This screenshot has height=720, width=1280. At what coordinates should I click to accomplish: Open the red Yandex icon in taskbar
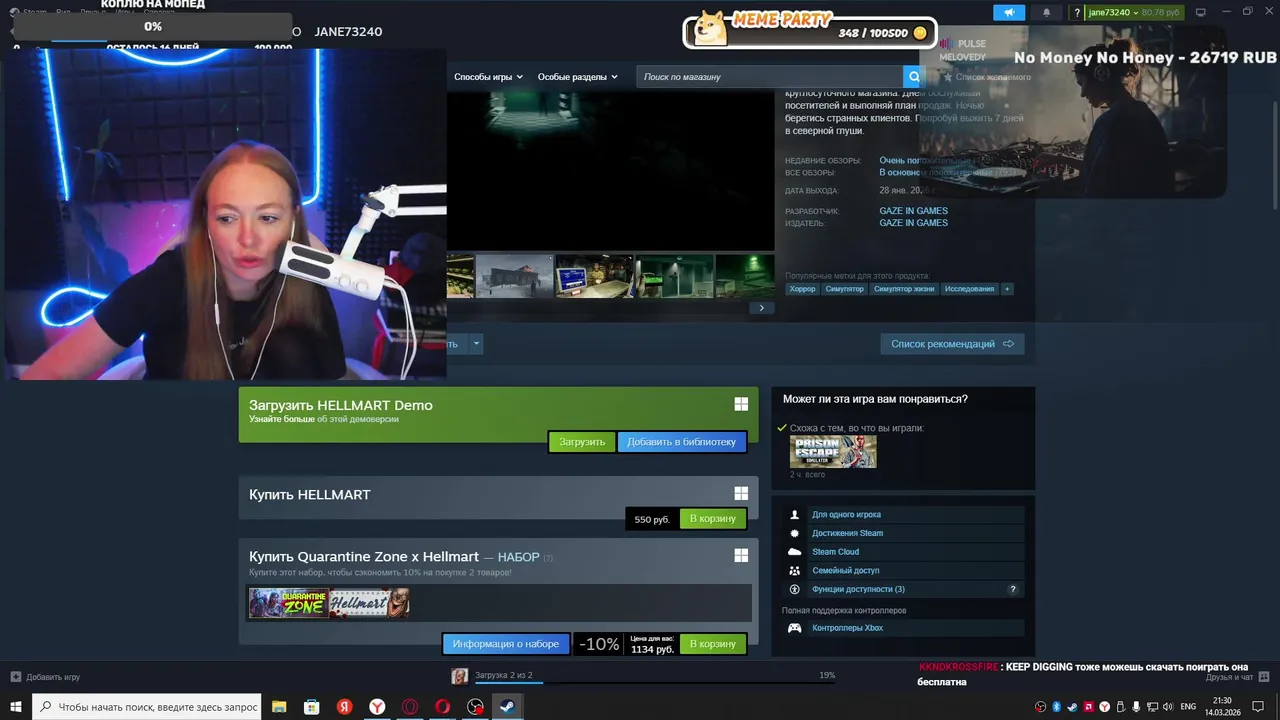click(344, 707)
